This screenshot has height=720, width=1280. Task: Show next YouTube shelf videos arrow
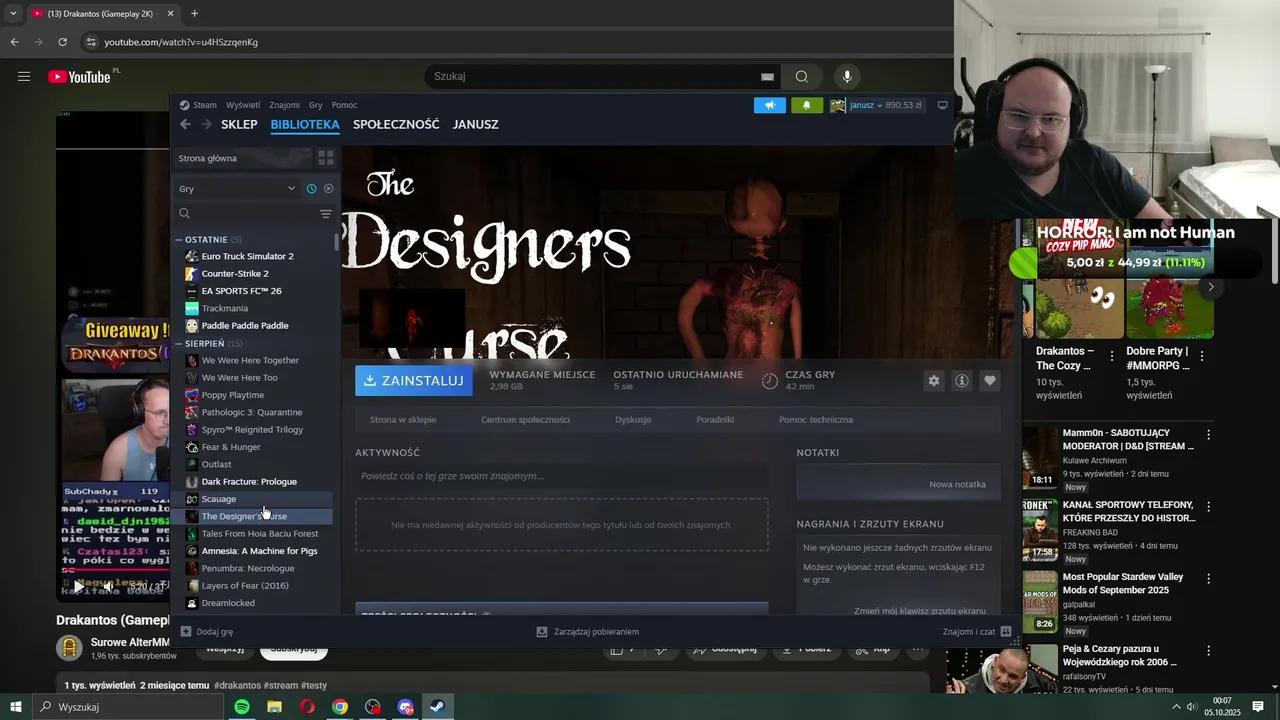1210,287
